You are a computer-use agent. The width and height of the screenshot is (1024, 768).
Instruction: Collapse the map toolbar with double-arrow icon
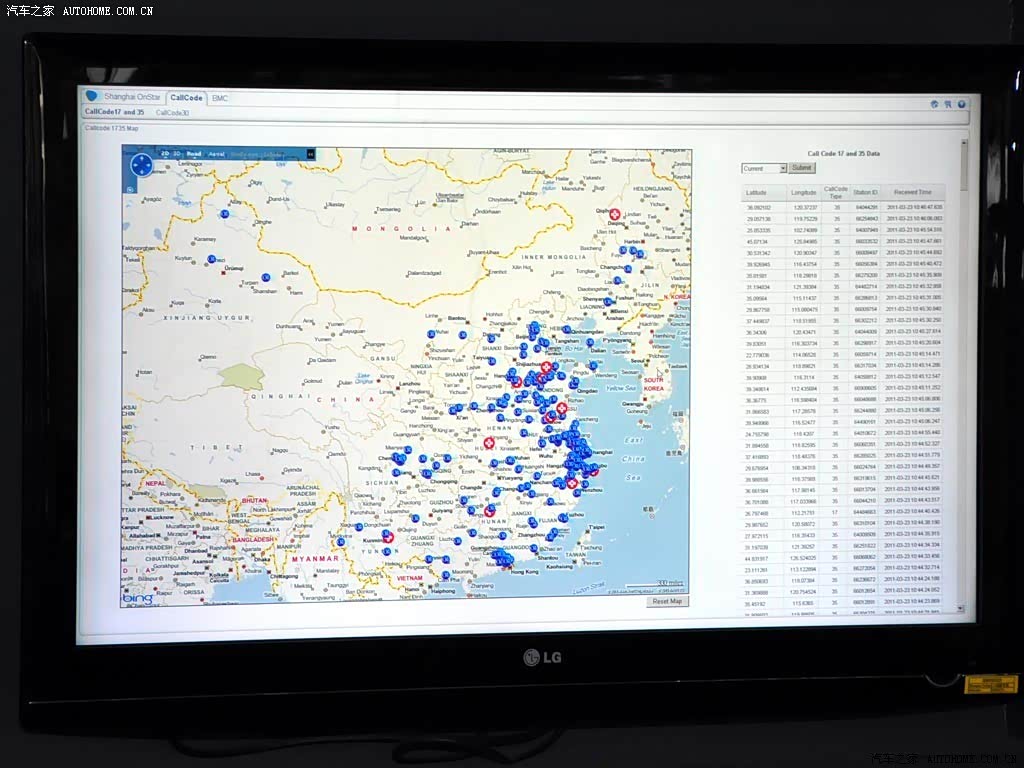click(310, 154)
